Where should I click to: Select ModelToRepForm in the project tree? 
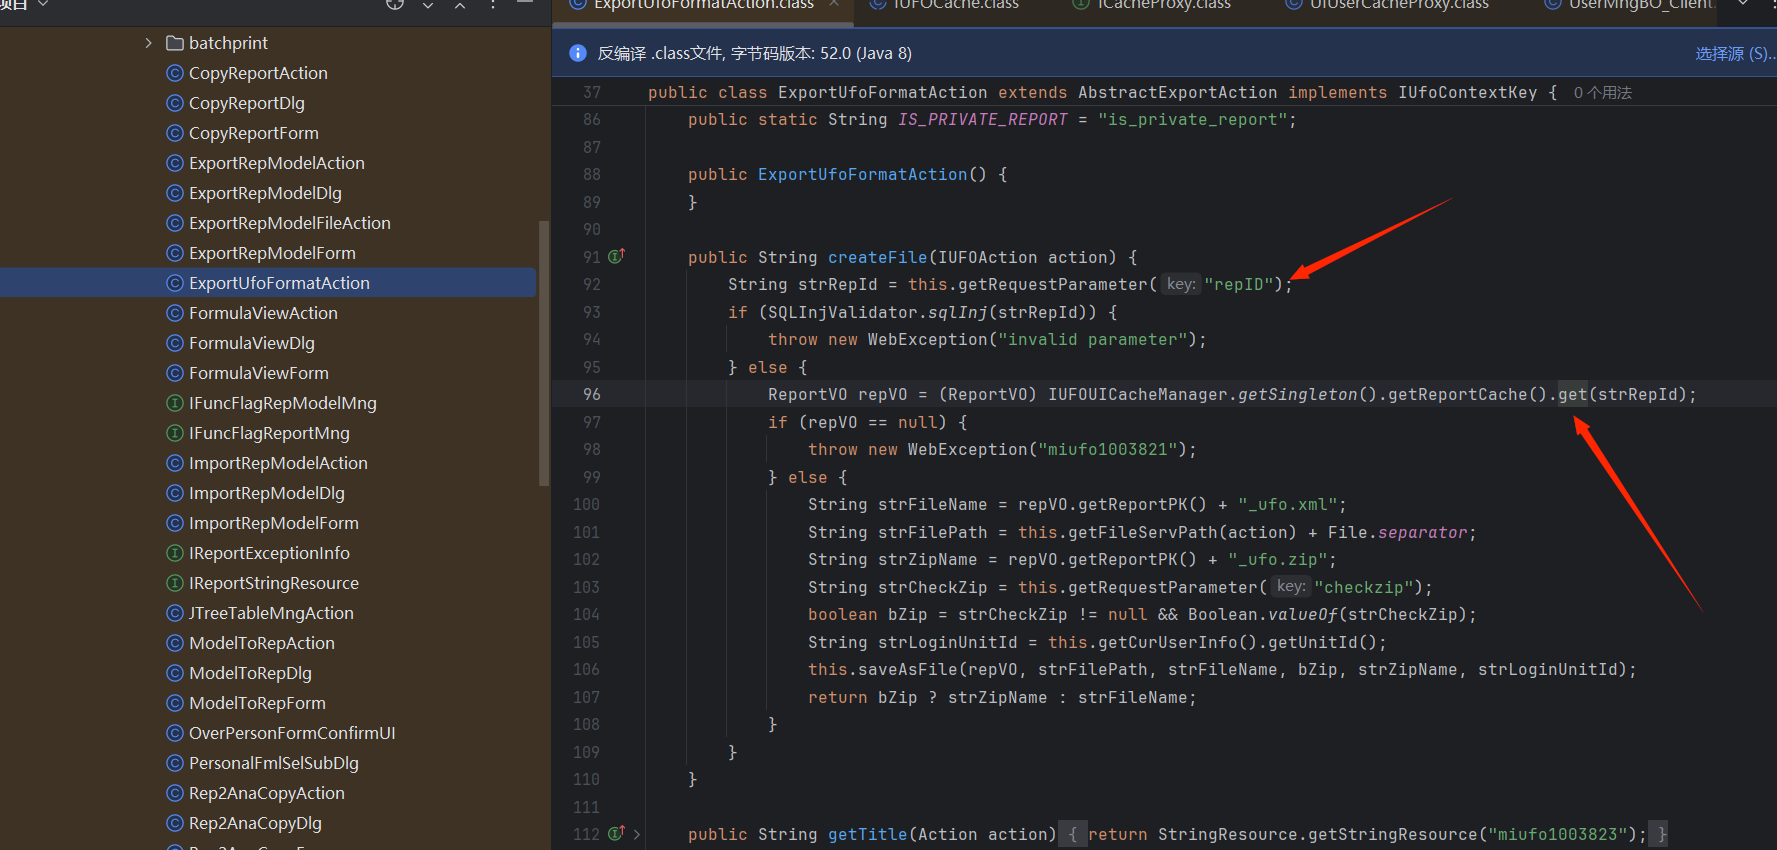257,703
